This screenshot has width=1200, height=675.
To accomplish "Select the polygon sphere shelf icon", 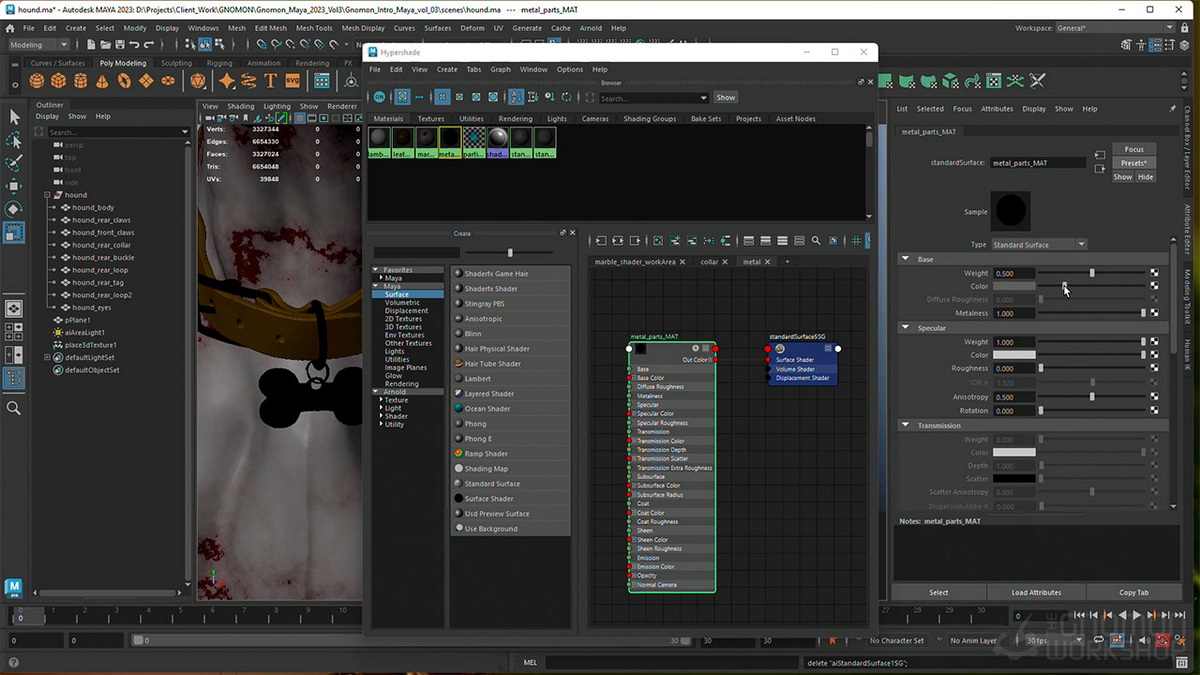I will click(37, 81).
